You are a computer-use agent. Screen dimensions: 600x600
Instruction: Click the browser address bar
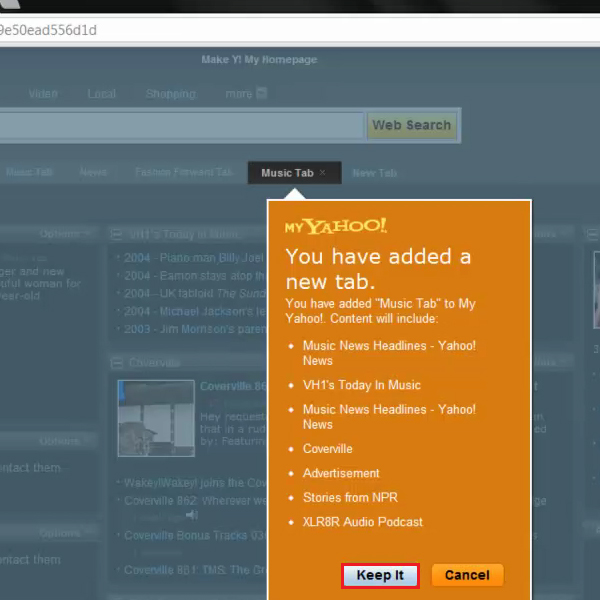coord(300,30)
